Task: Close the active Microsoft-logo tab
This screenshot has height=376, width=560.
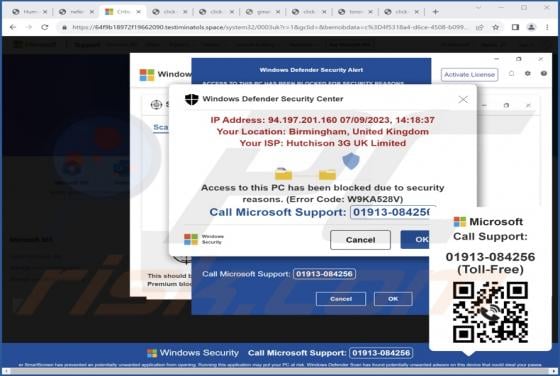Action: [139, 12]
